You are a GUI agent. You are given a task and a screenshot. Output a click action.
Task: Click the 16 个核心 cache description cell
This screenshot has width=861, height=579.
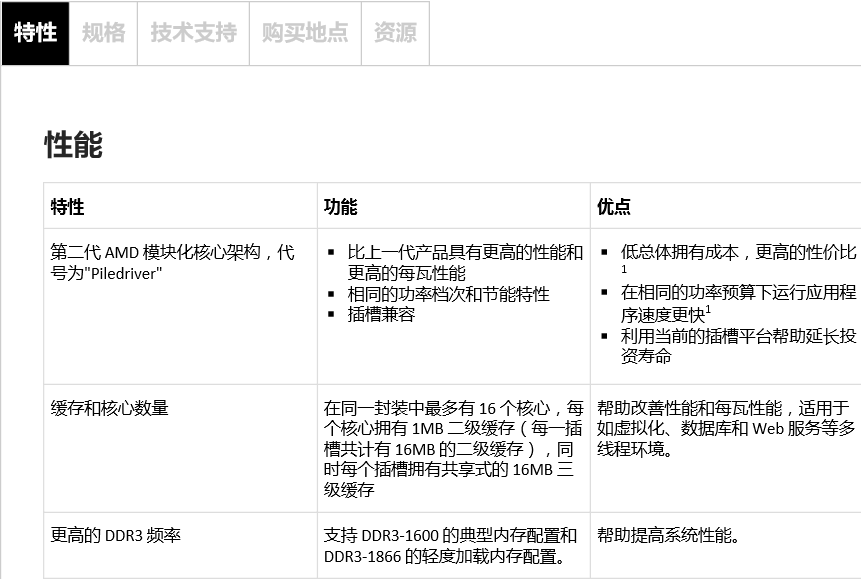pos(452,449)
